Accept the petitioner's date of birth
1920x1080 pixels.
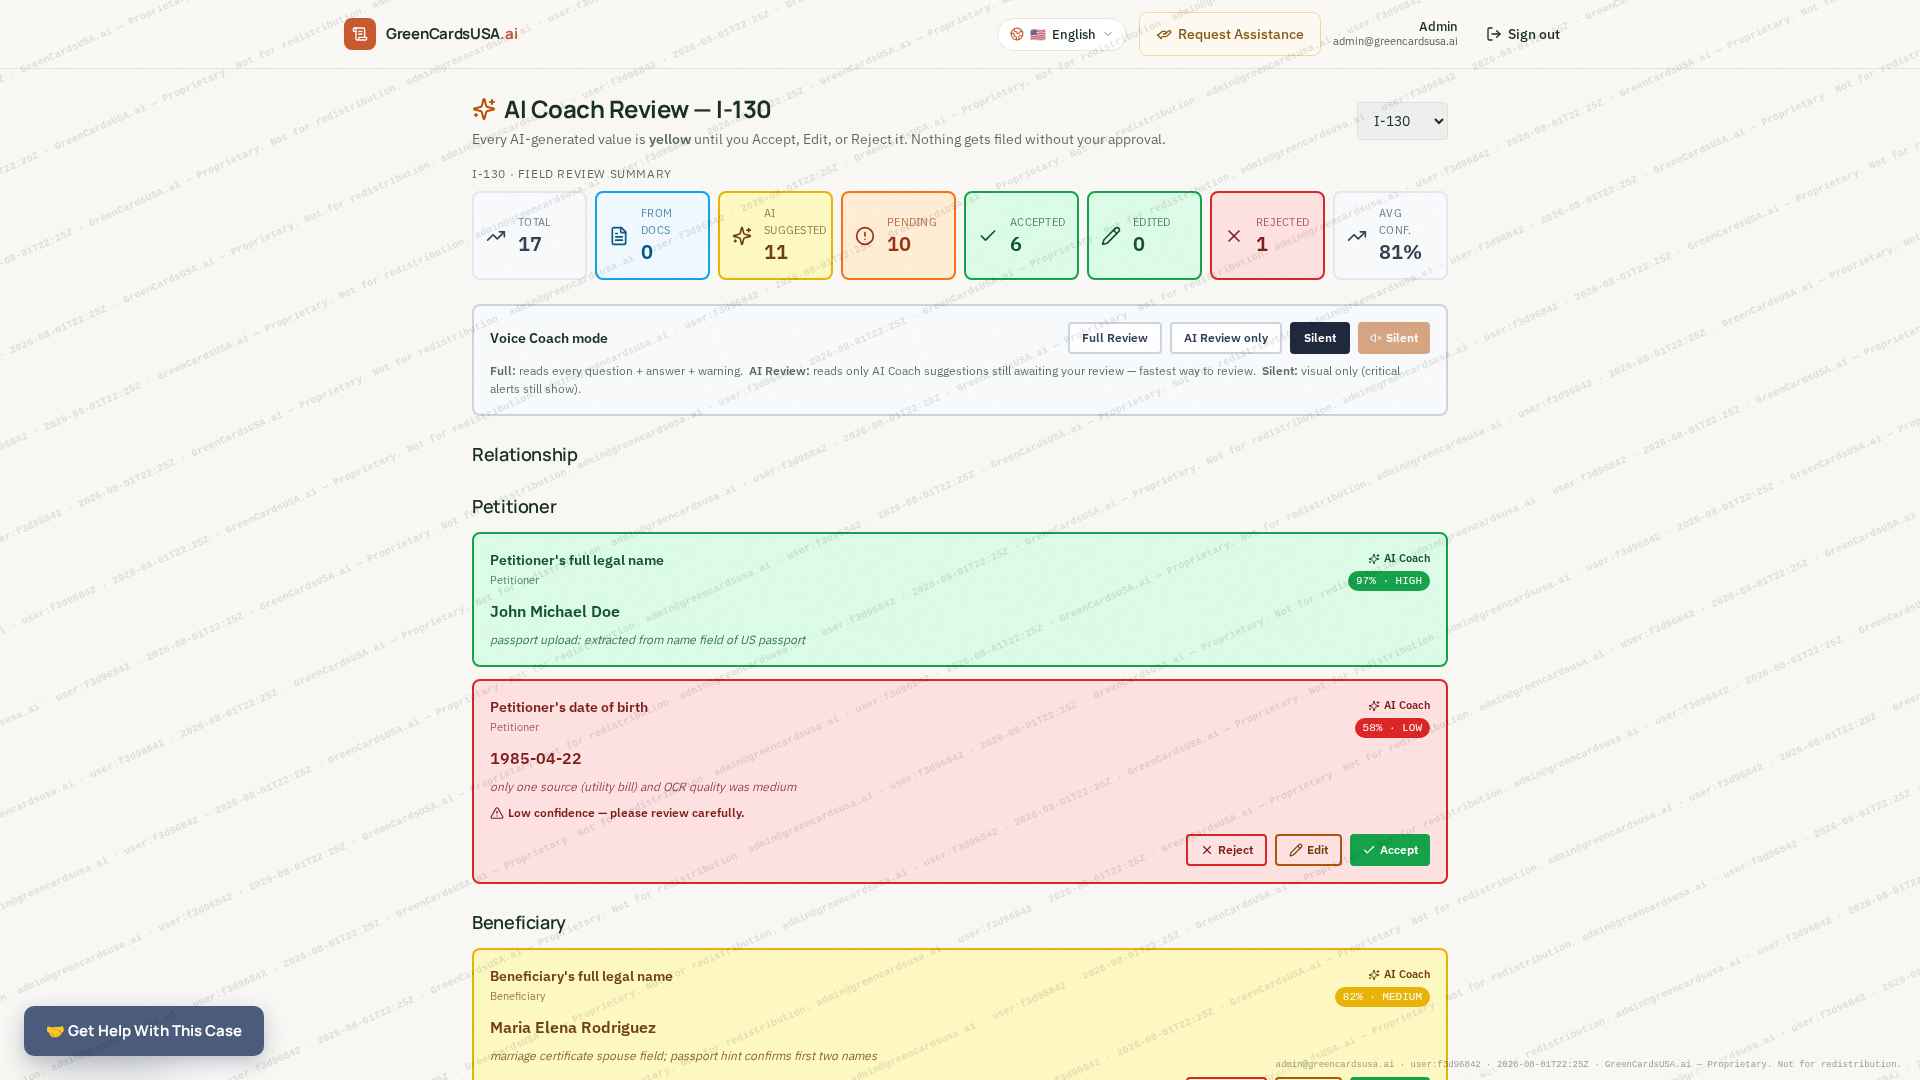pyautogui.click(x=1390, y=850)
